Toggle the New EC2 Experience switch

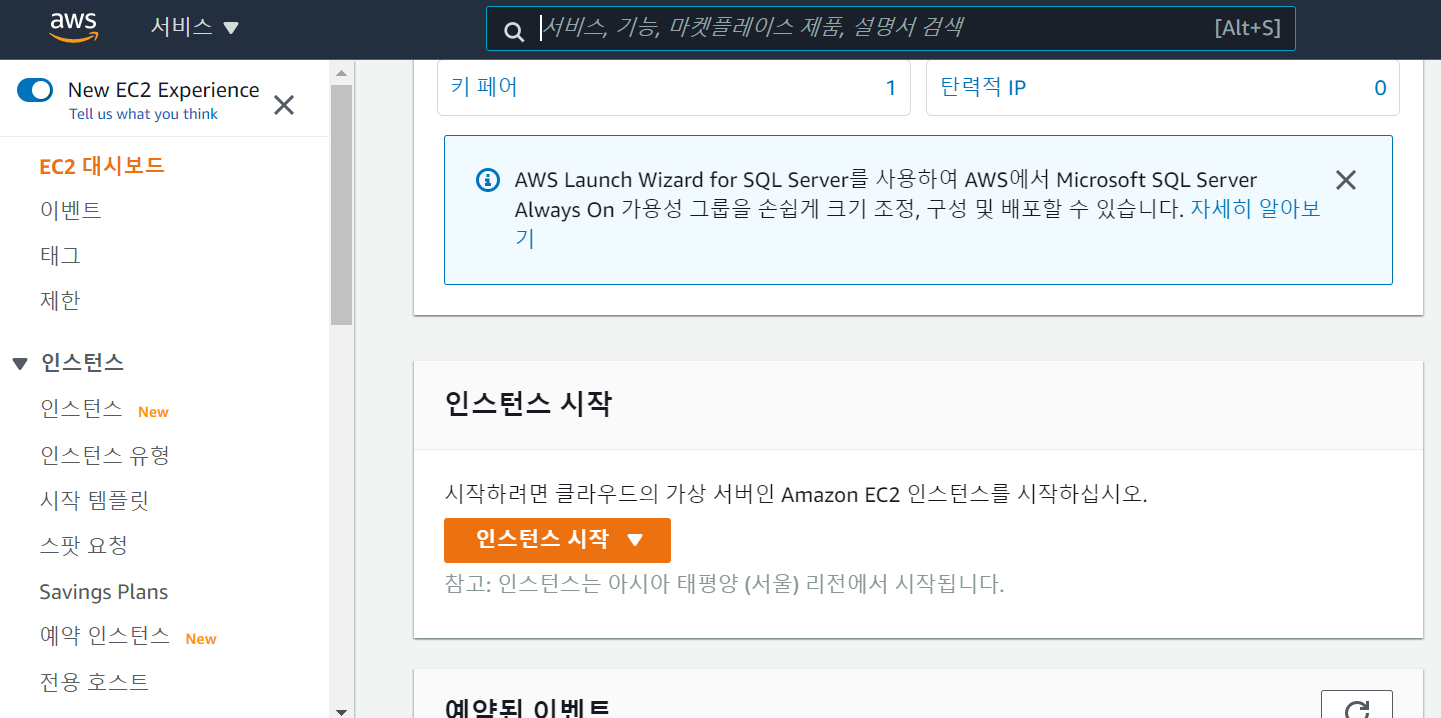[x=35, y=91]
